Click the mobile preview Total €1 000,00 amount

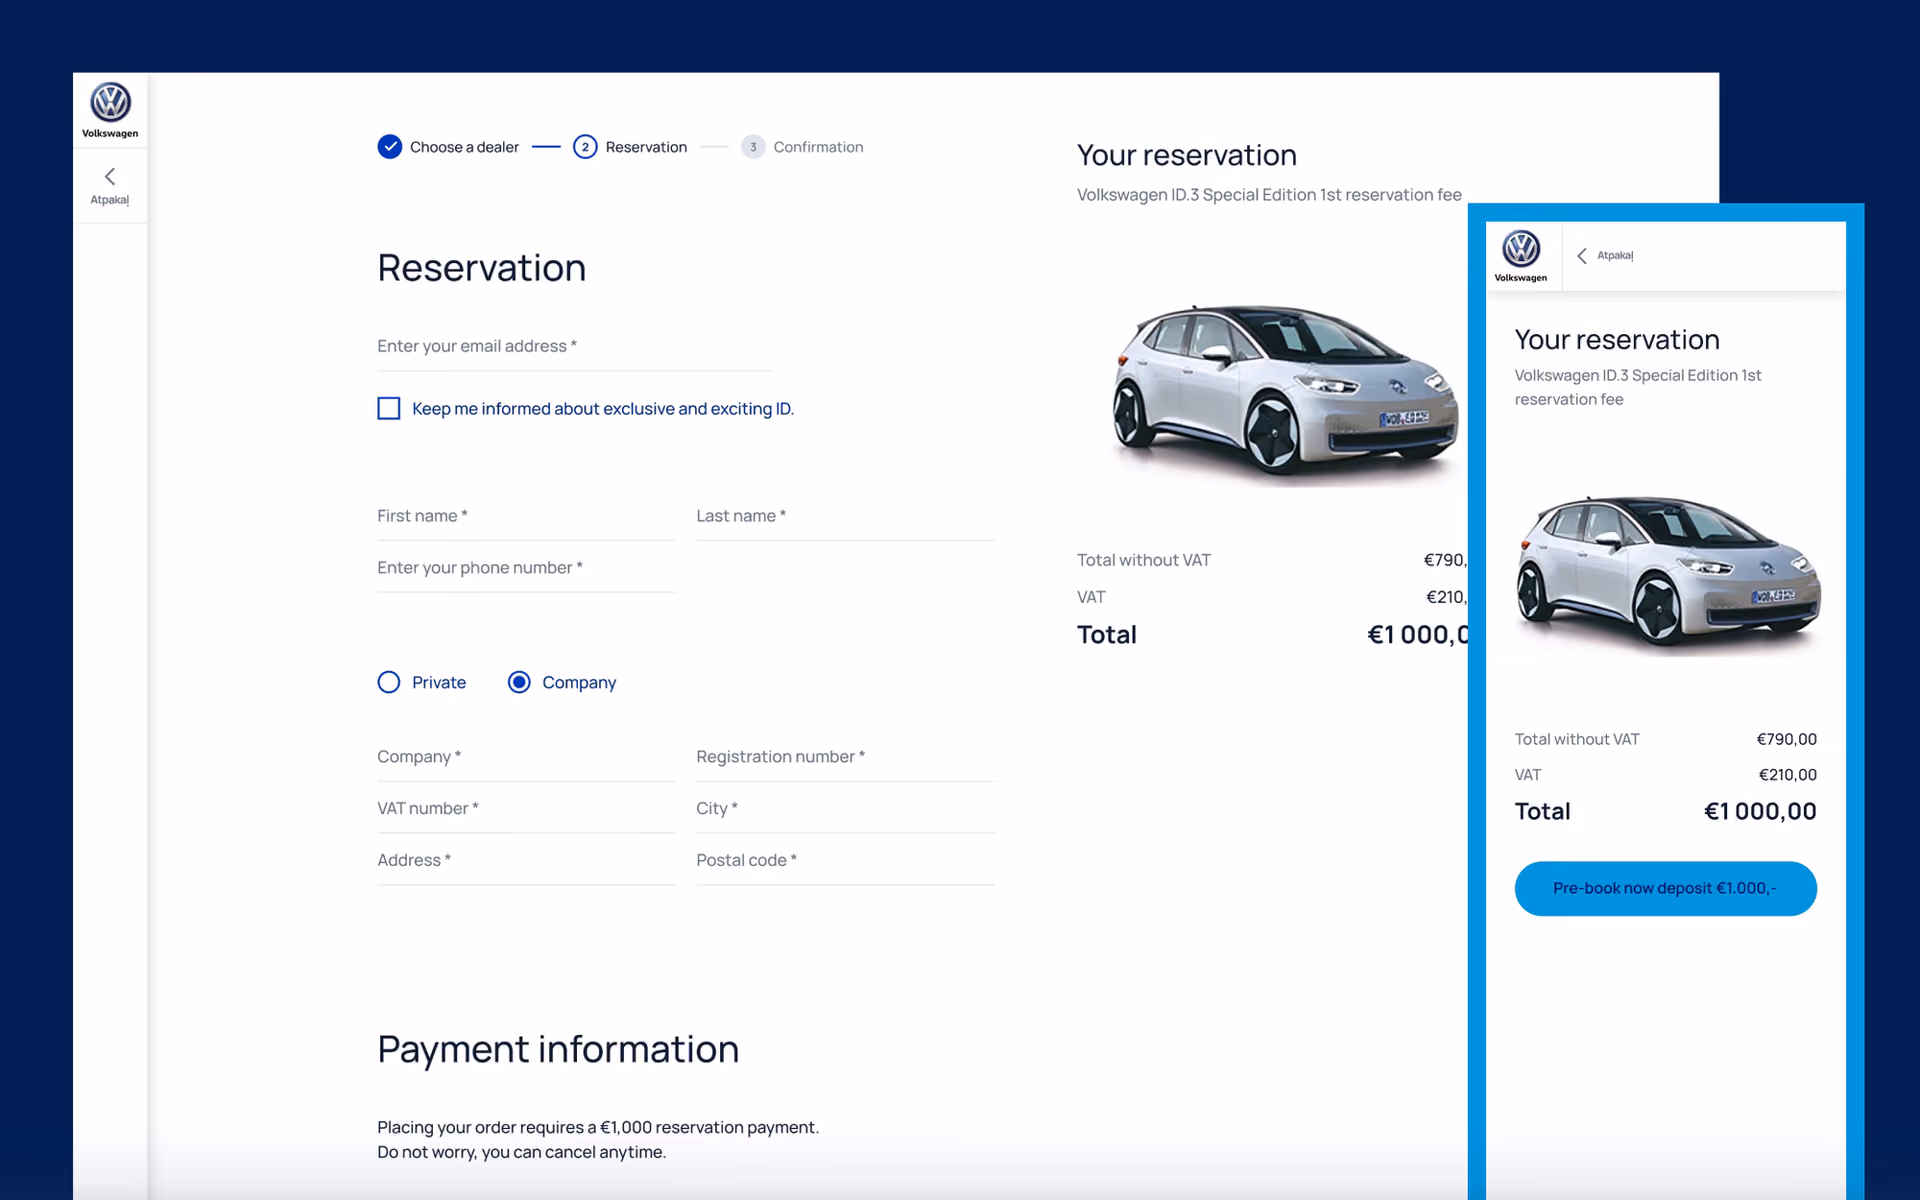point(1760,811)
